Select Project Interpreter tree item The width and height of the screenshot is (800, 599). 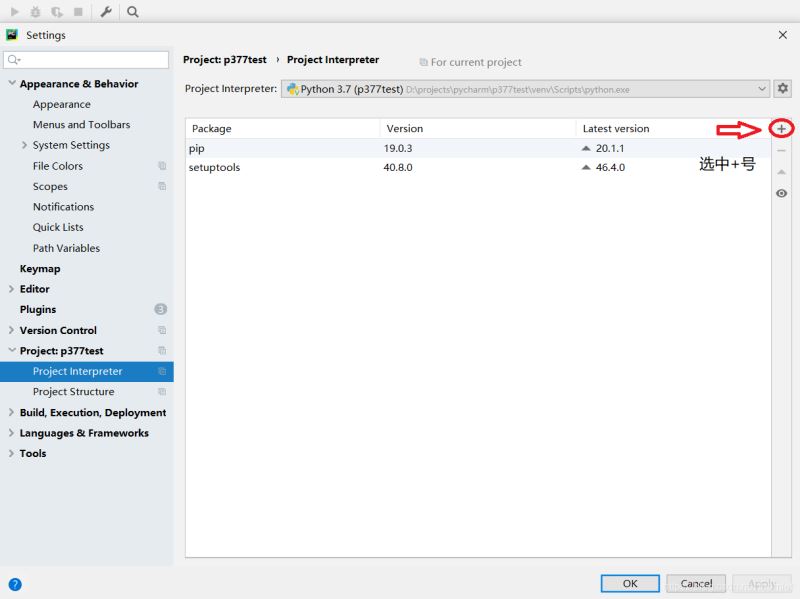[87, 371]
